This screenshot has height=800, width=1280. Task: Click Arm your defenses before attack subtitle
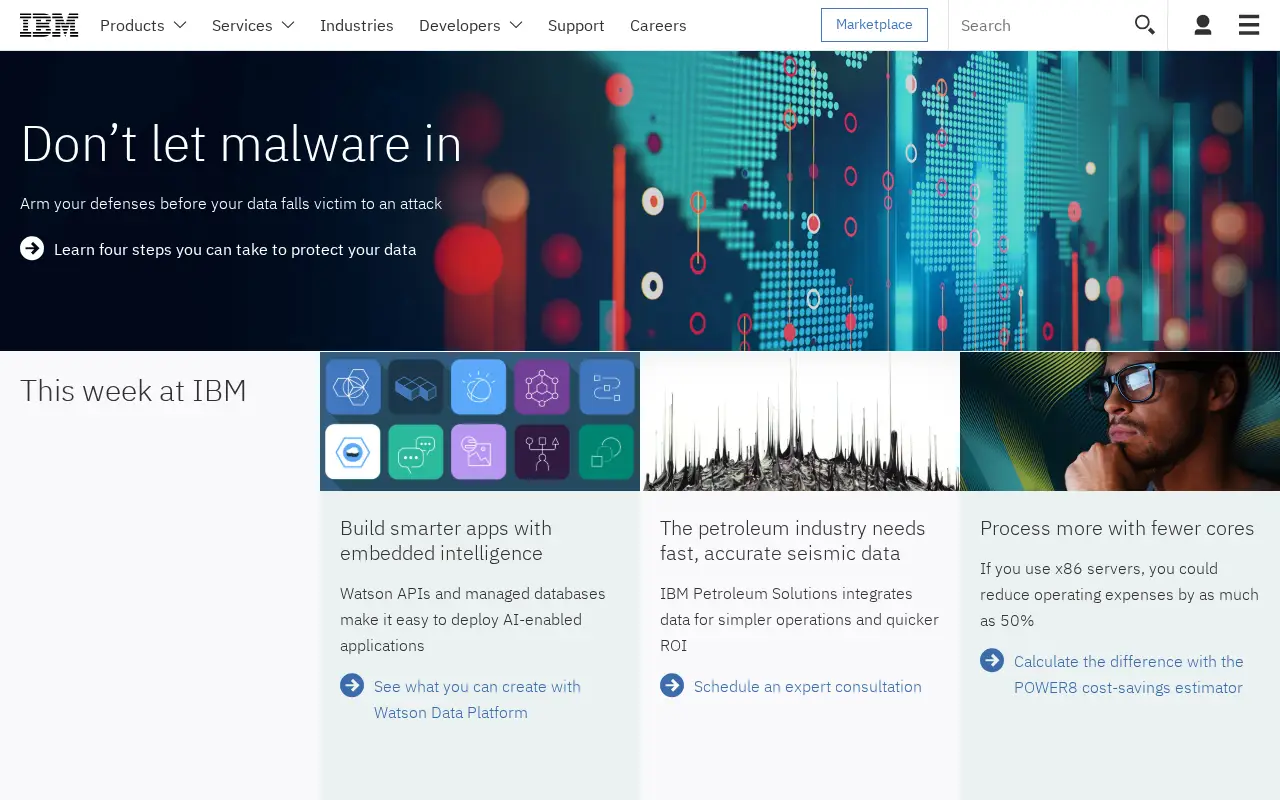point(231,203)
